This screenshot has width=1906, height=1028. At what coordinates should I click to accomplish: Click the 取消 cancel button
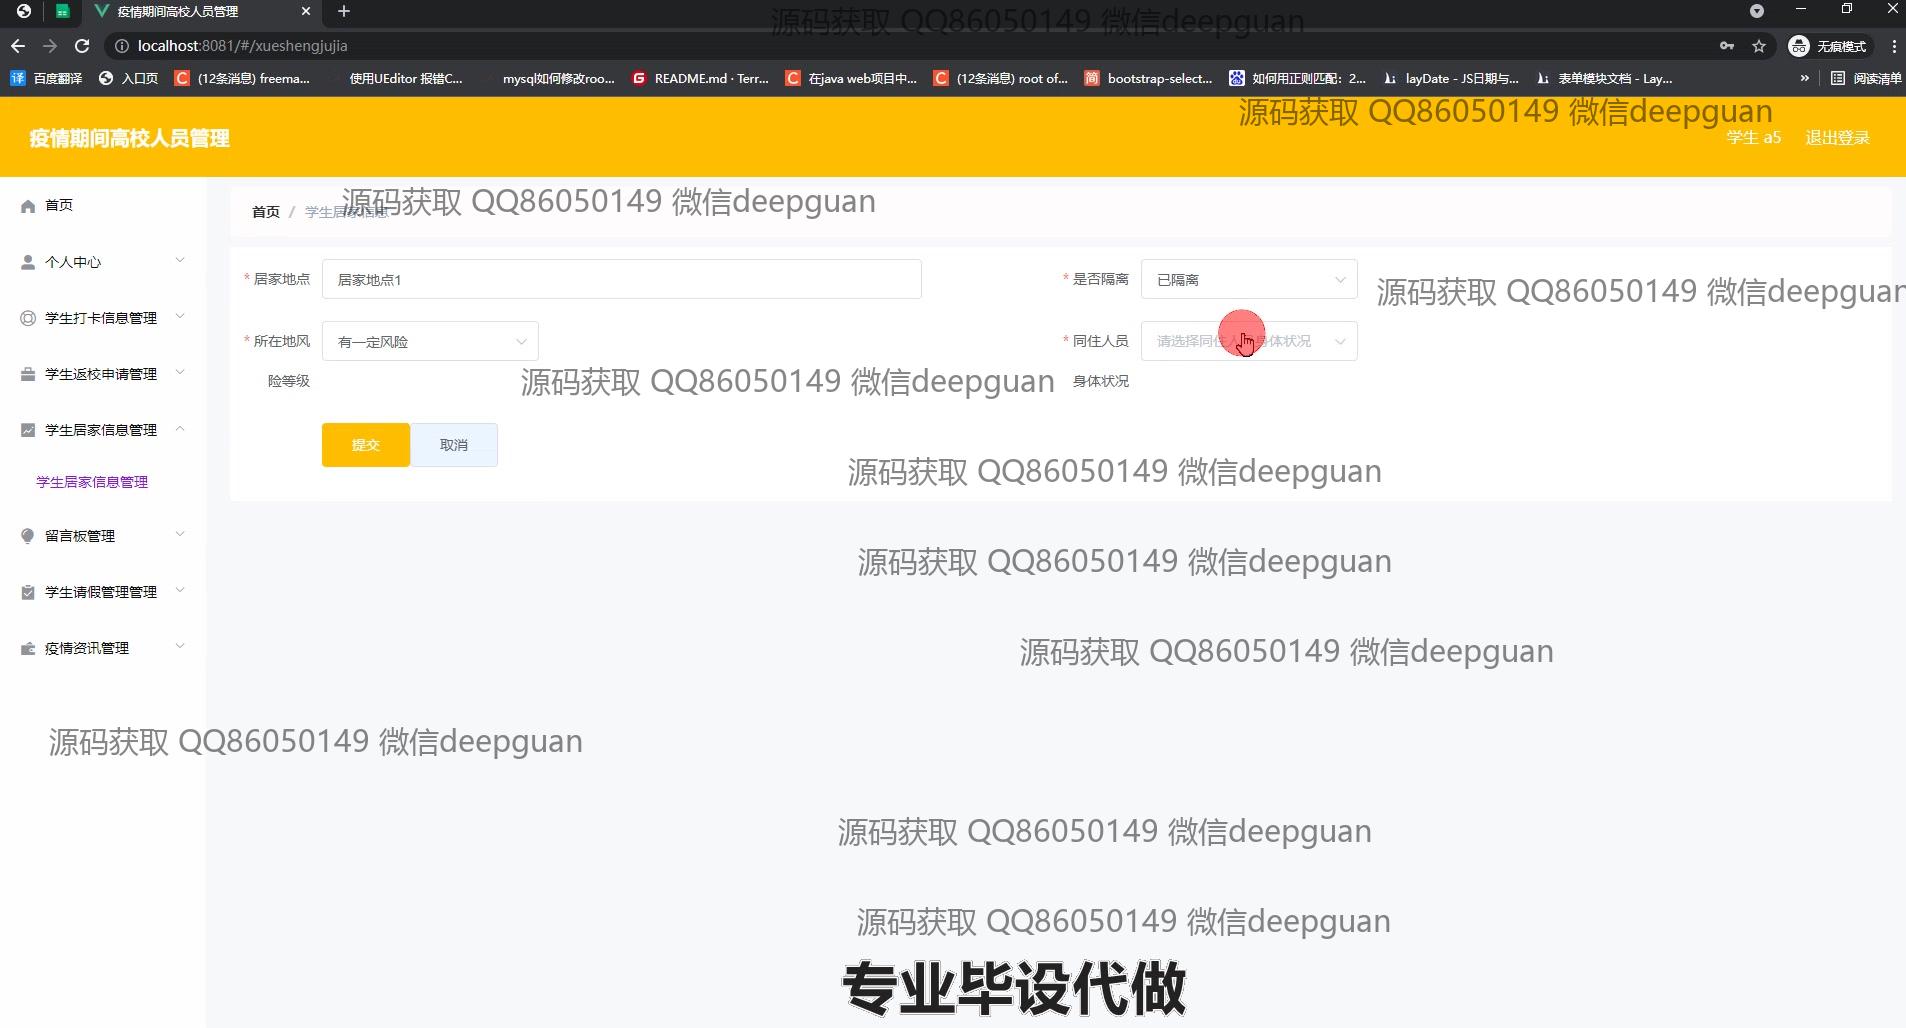(454, 445)
